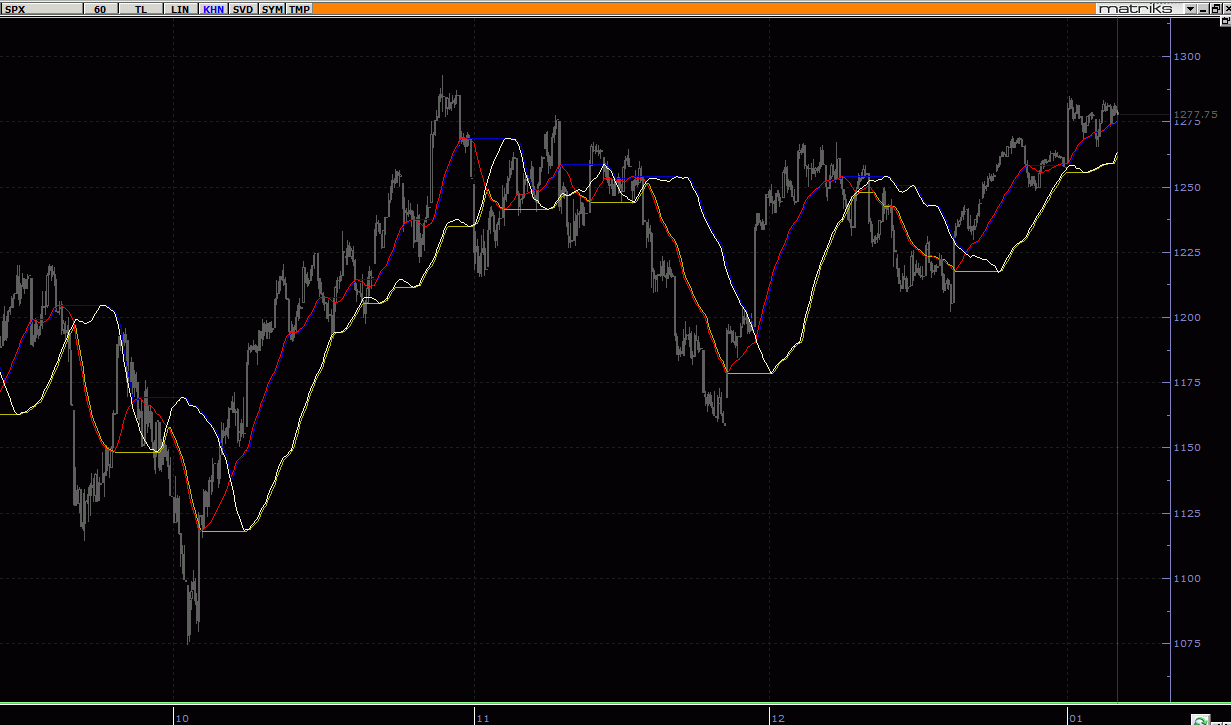Viewport: 1231px width, 725px height.
Task: Click the 1300 price axis label
Action: pos(1188,57)
